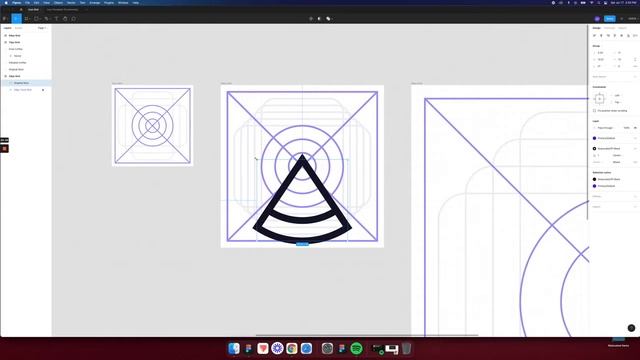Enable Fix position when scrolling checkbox

(x=595, y=111)
